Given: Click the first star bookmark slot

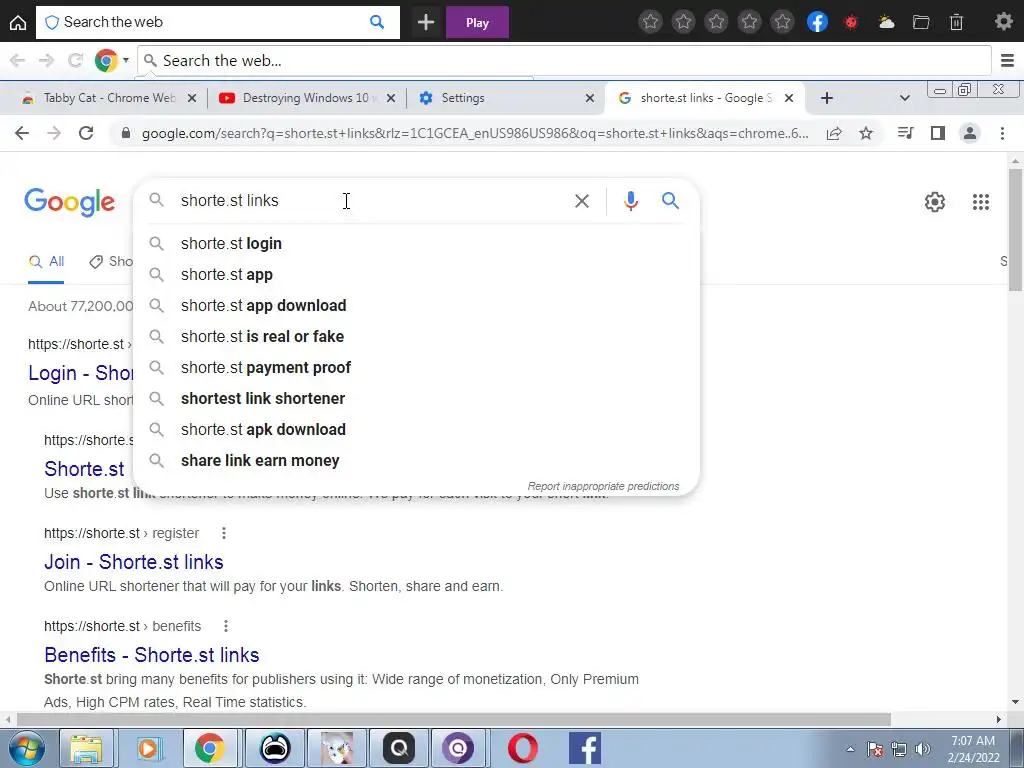Looking at the screenshot, I should pyautogui.click(x=650, y=22).
